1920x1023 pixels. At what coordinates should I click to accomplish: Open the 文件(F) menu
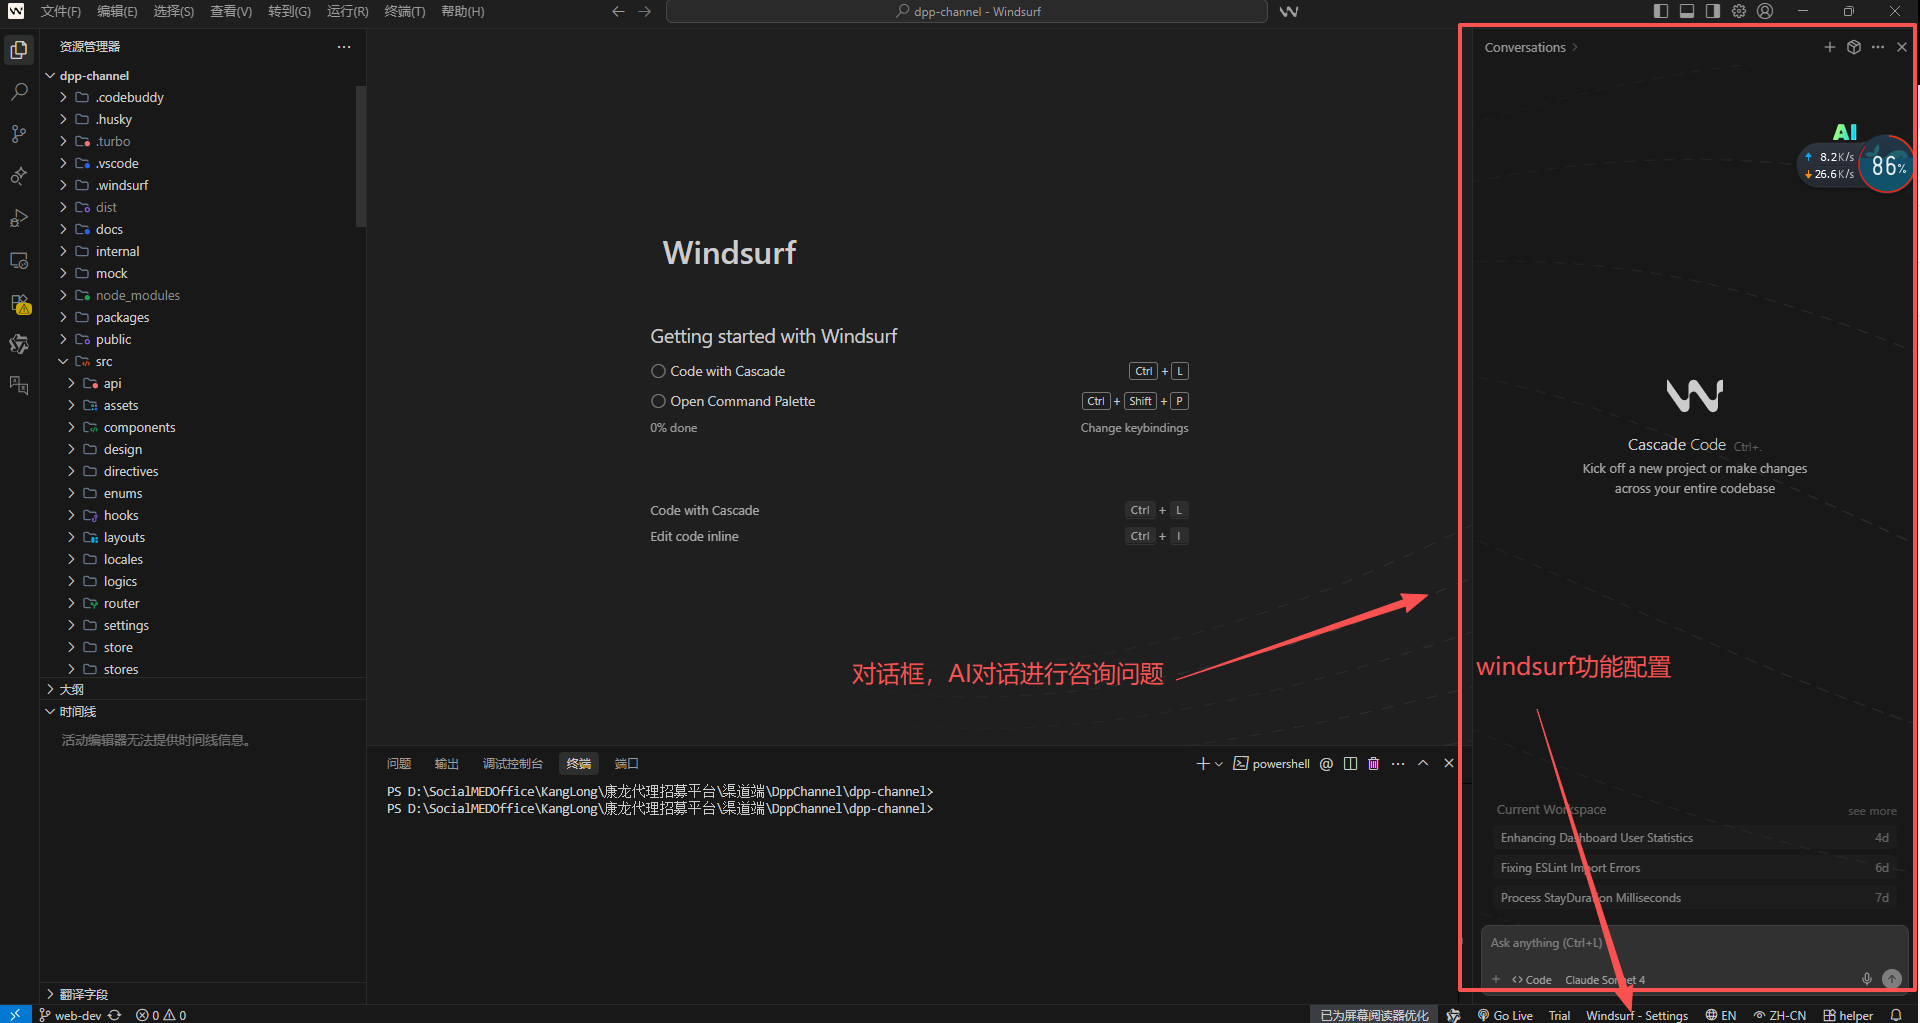(x=61, y=11)
